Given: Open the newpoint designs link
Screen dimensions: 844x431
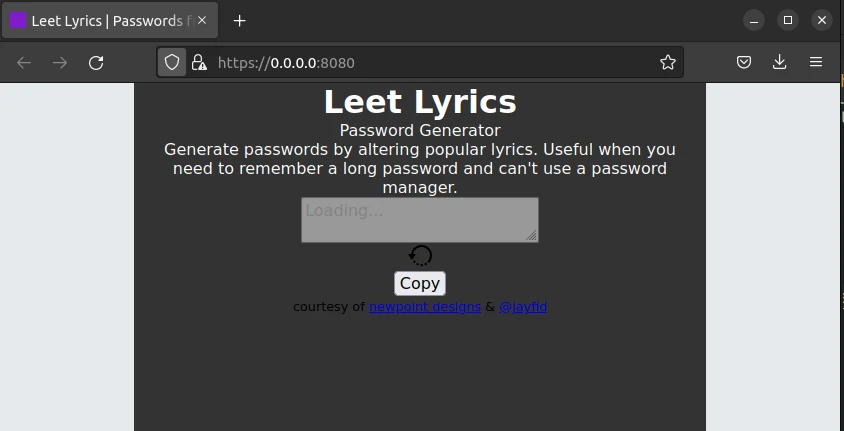Looking at the screenshot, I should point(424,307).
